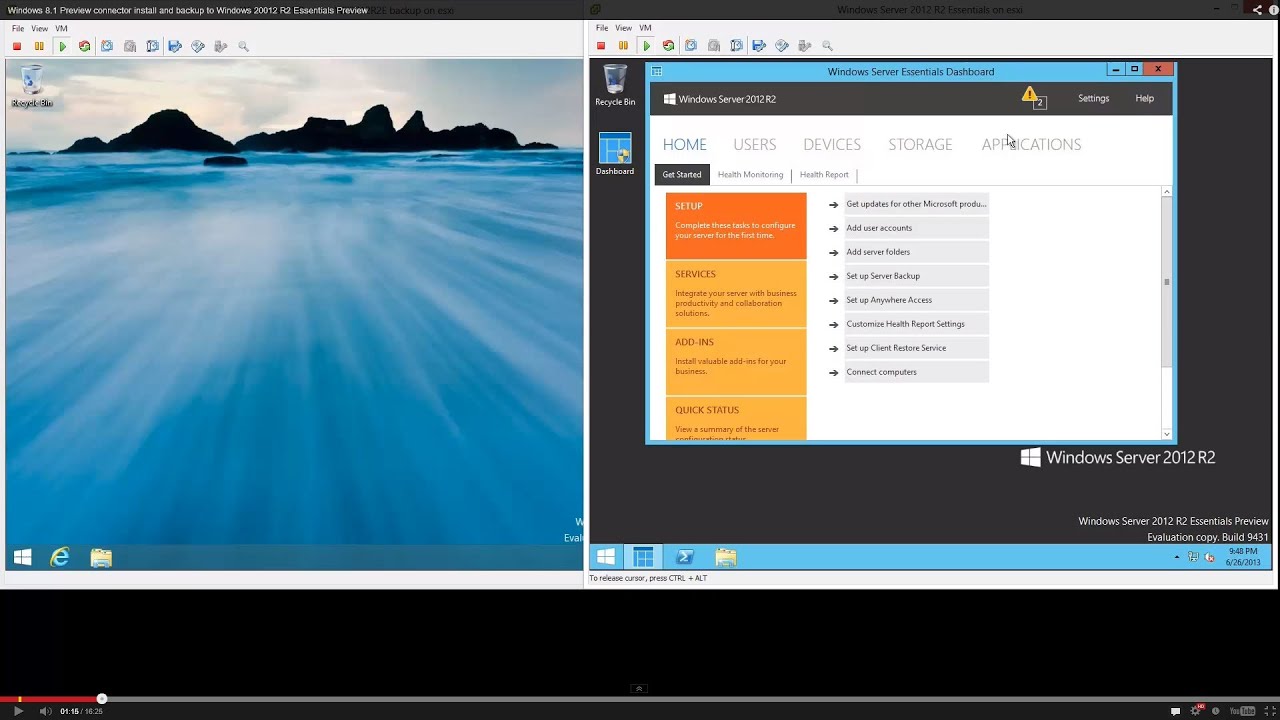1280x720 pixels.
Task: Open View menu in right VM console
Action: (623, 28)
